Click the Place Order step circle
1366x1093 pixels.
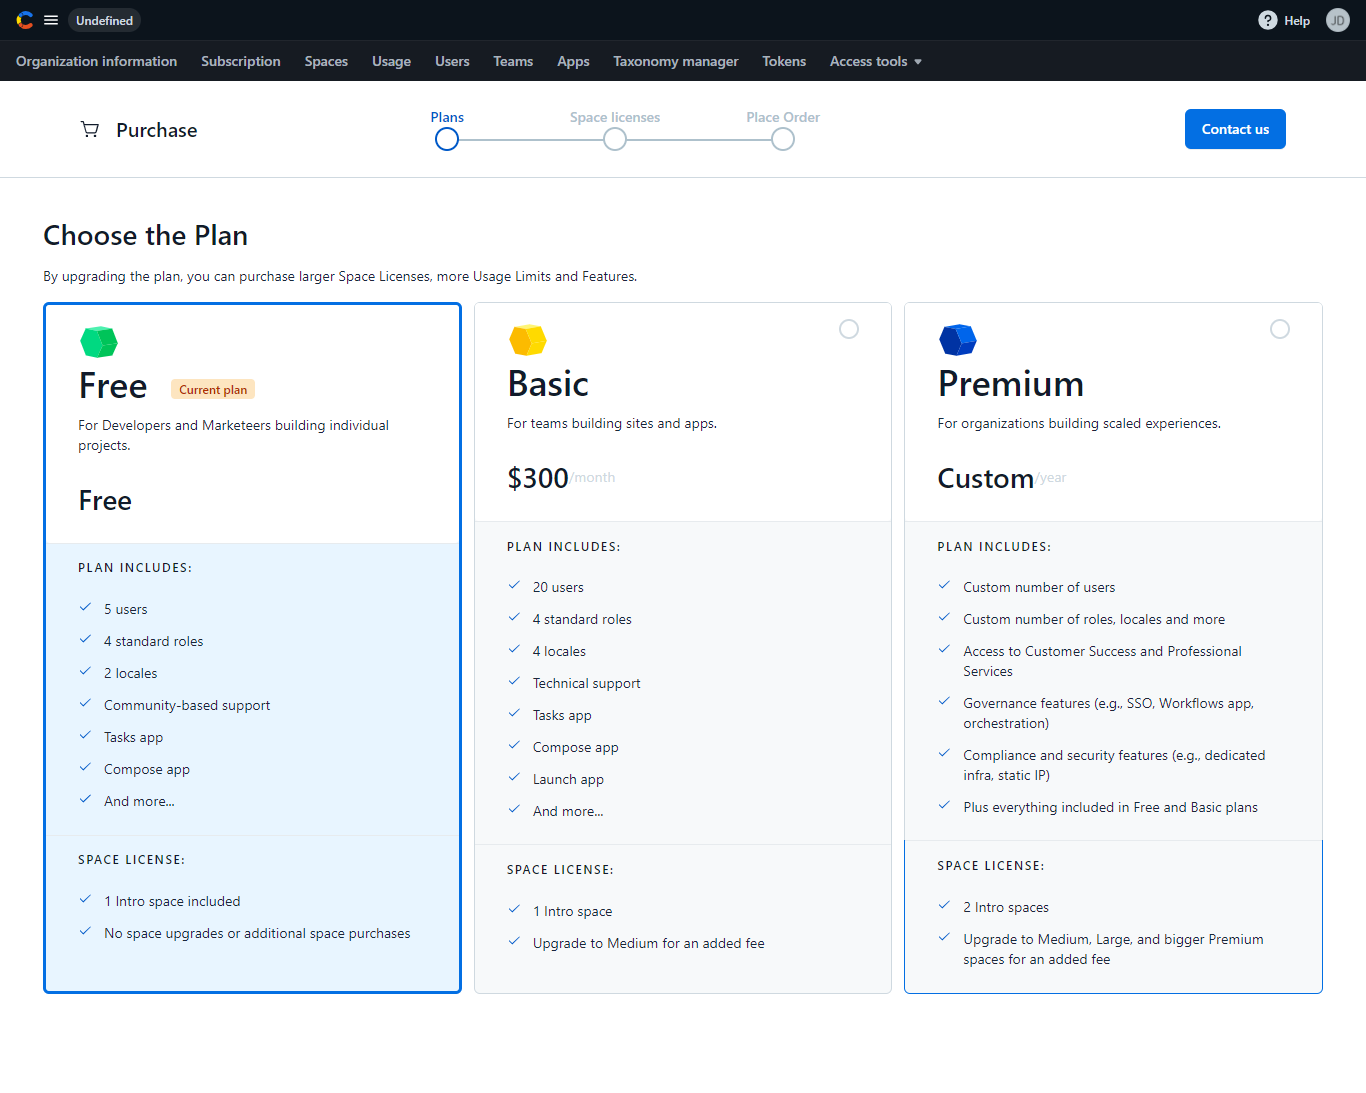point(783,139)
